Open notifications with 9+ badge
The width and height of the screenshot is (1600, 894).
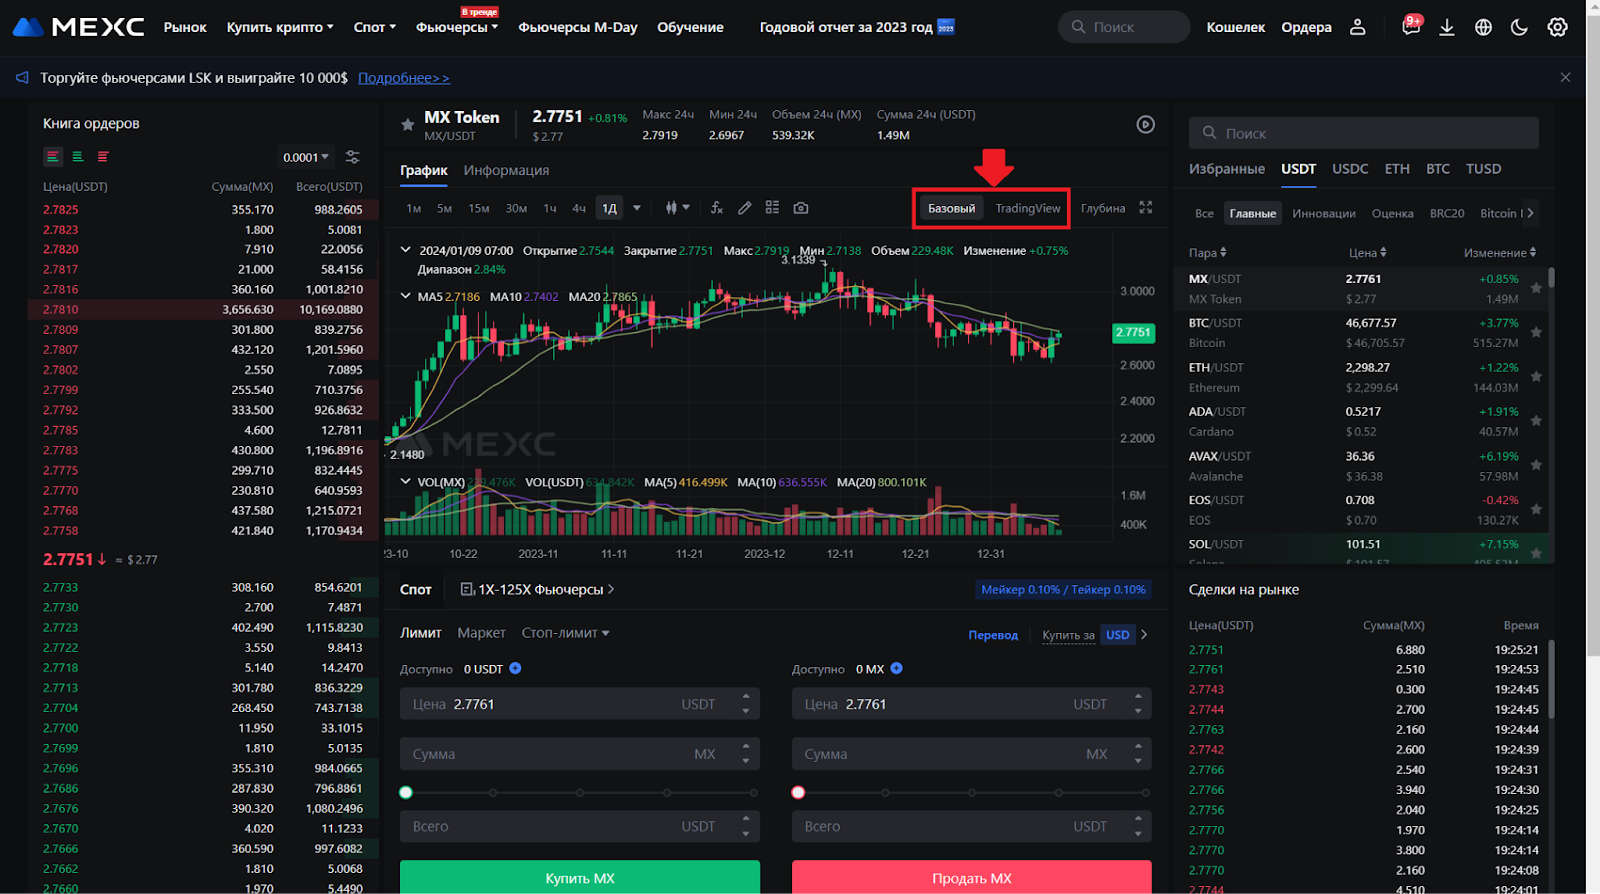click(1411, 26)
